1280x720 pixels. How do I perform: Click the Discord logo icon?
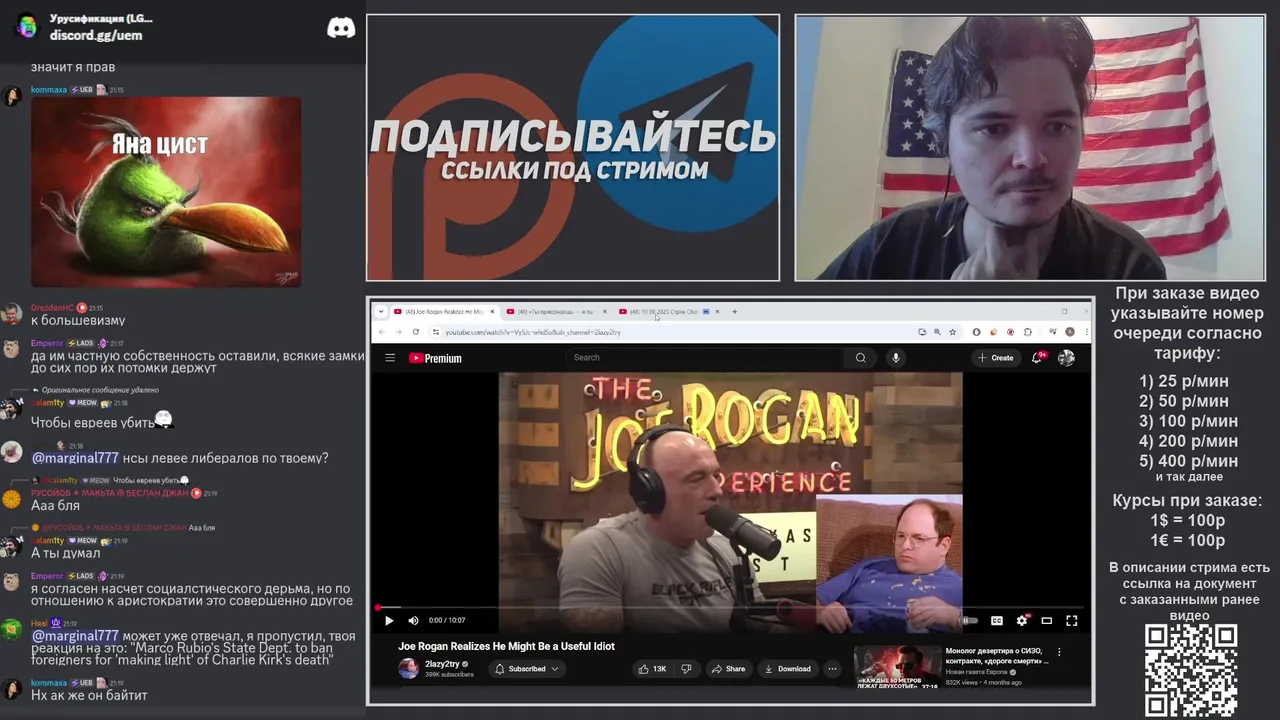(341, 28)
